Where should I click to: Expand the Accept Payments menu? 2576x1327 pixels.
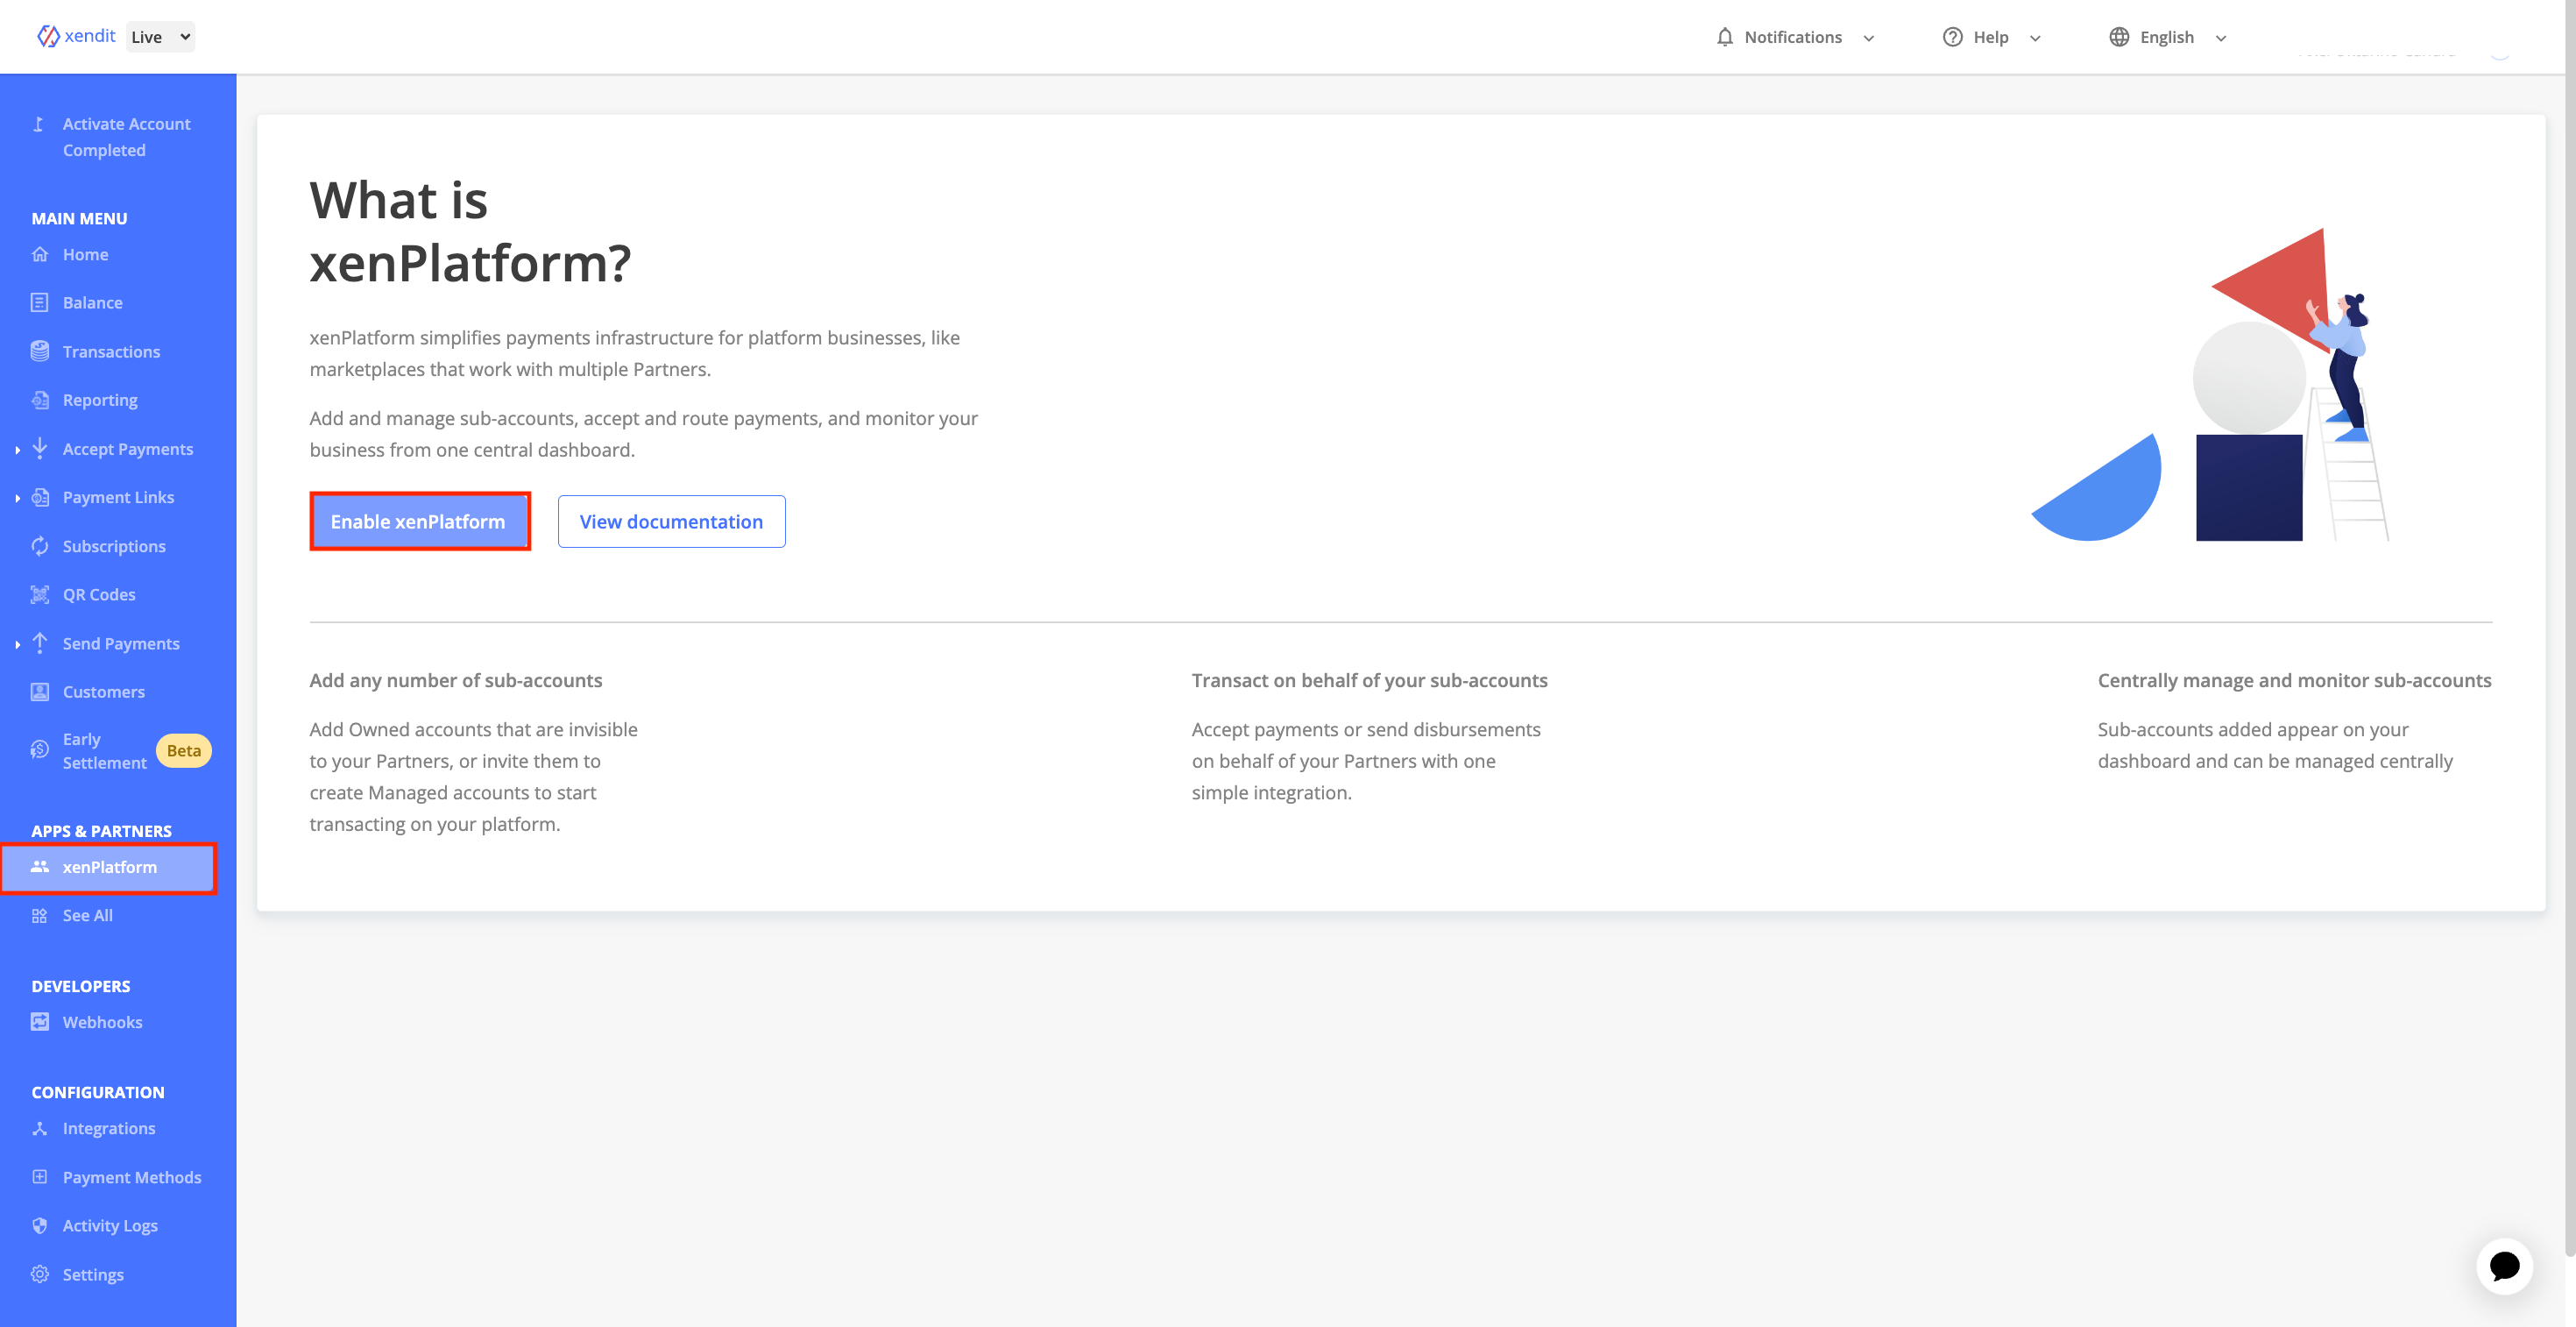[127, 448]
